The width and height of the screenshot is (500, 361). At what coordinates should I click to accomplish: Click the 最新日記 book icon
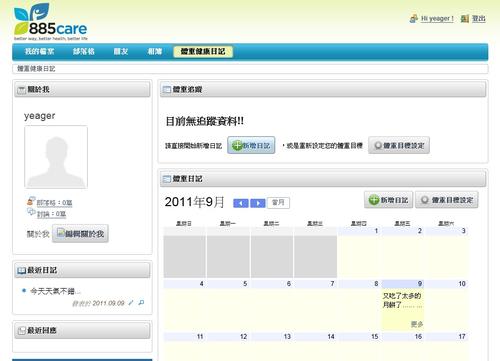pyautogui.click(x=21, y=270)
